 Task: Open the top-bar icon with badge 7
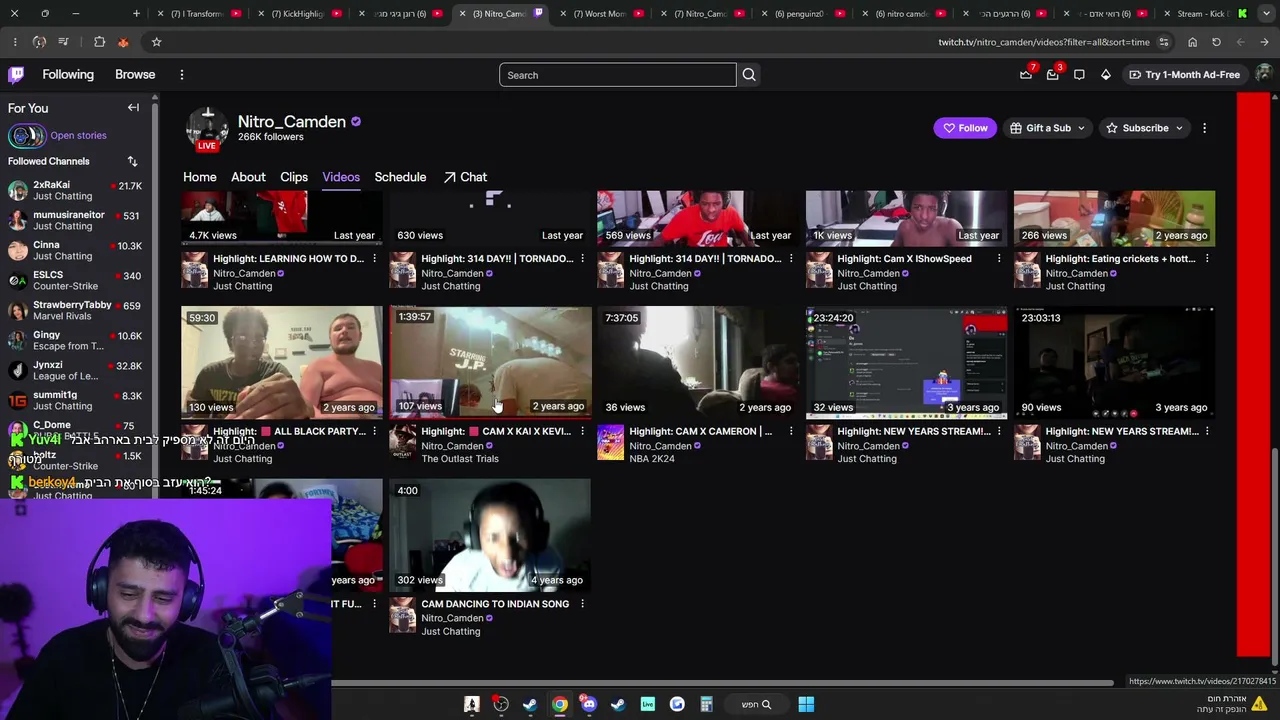tap(1026, 75)
